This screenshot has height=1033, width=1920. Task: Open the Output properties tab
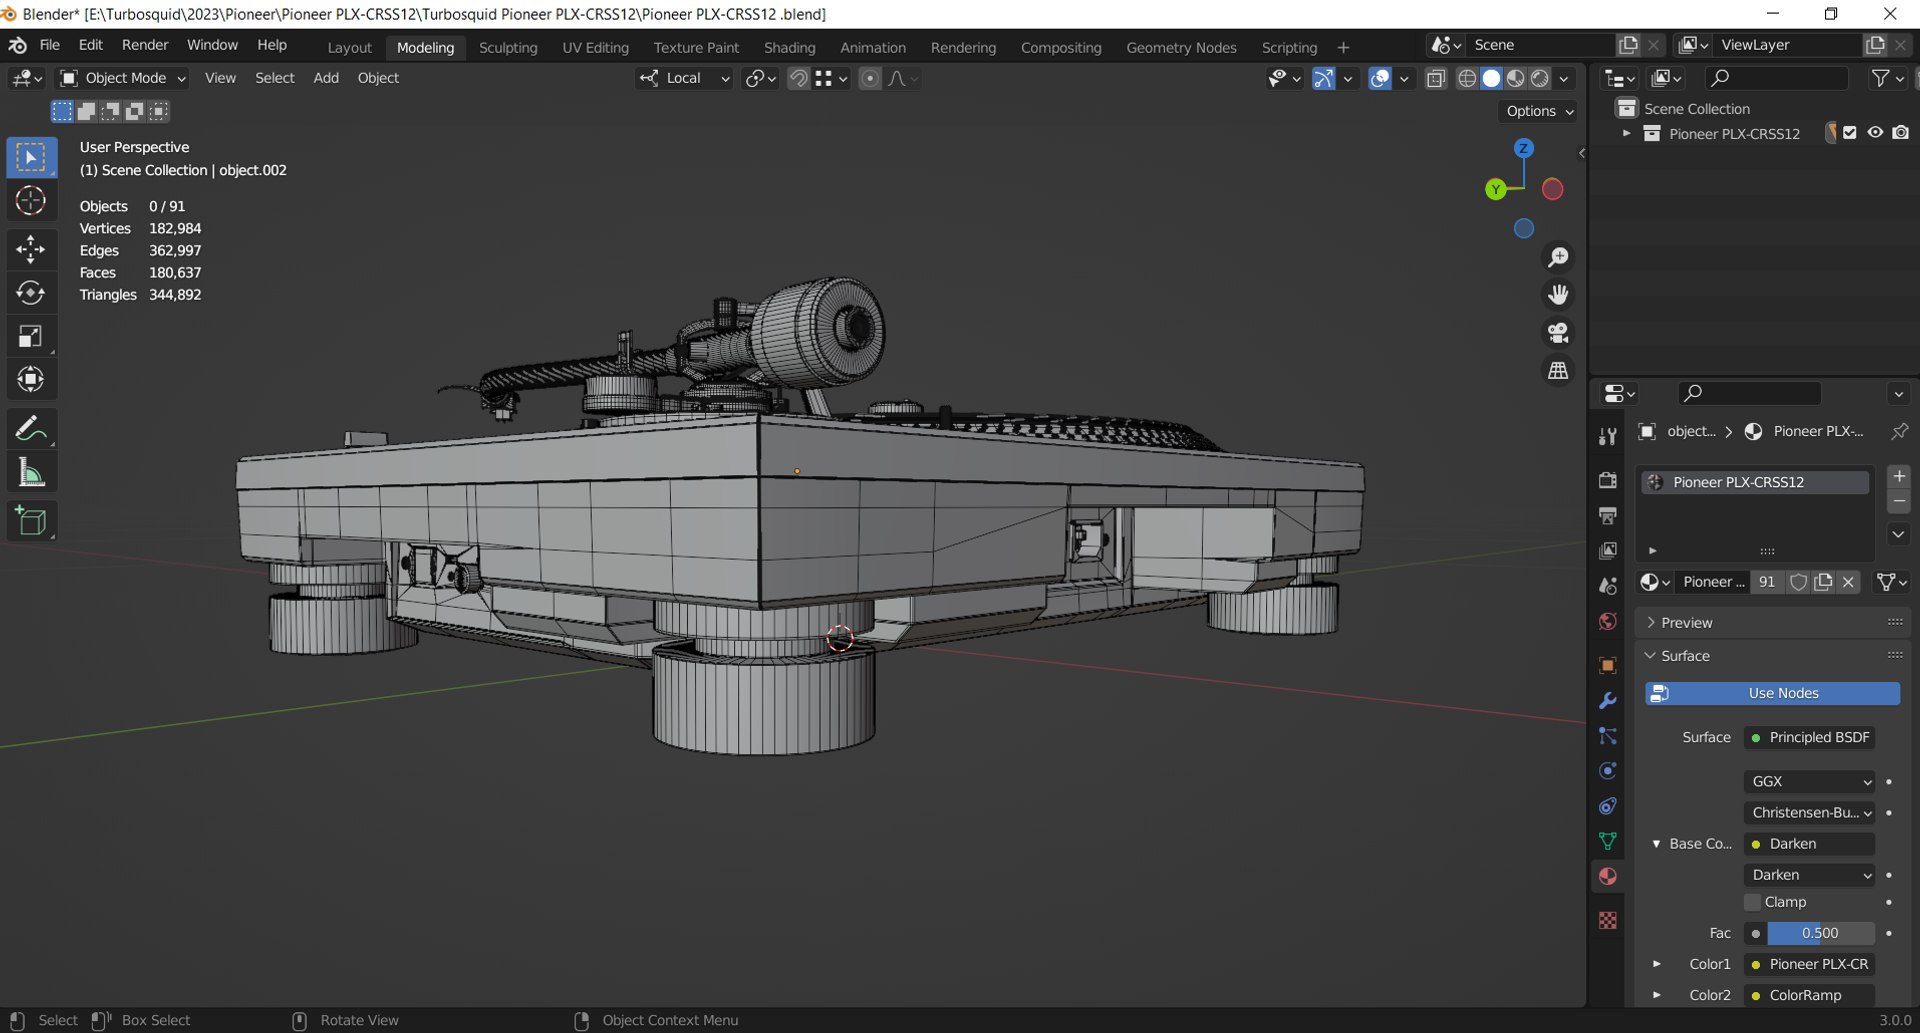pyautogui.click(x=1608, y=515)
